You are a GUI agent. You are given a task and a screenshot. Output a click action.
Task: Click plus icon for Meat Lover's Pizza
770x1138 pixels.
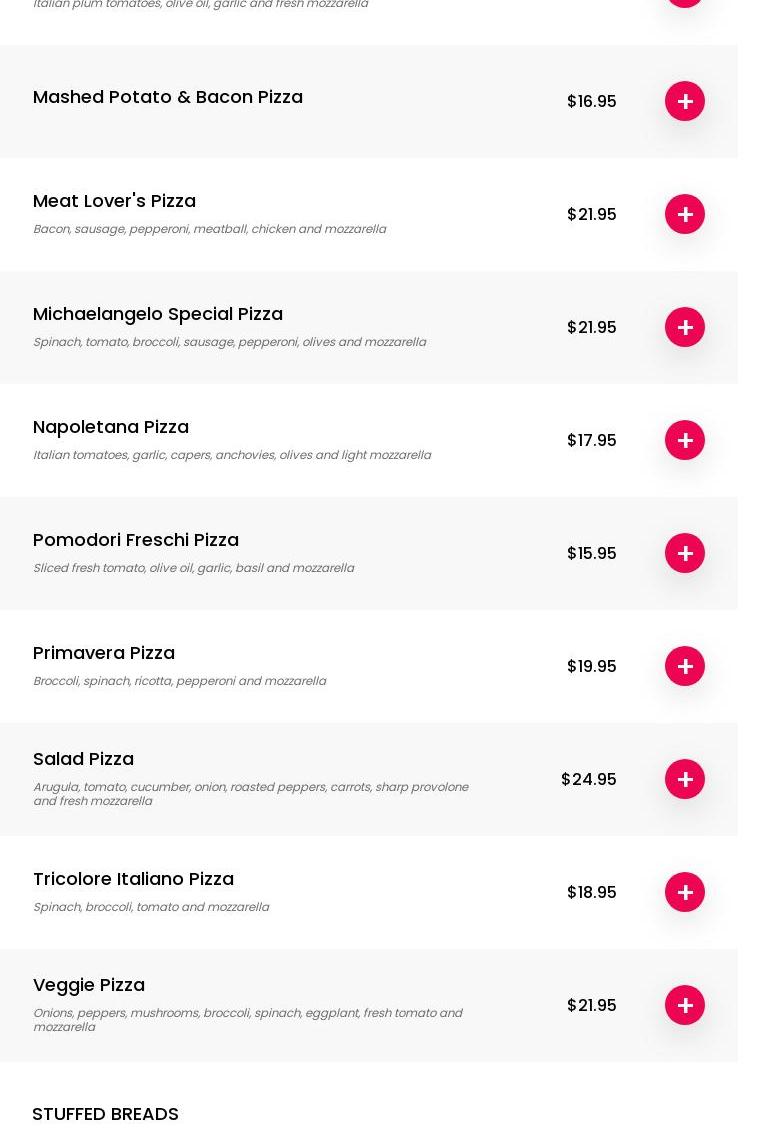pos(685,214)
